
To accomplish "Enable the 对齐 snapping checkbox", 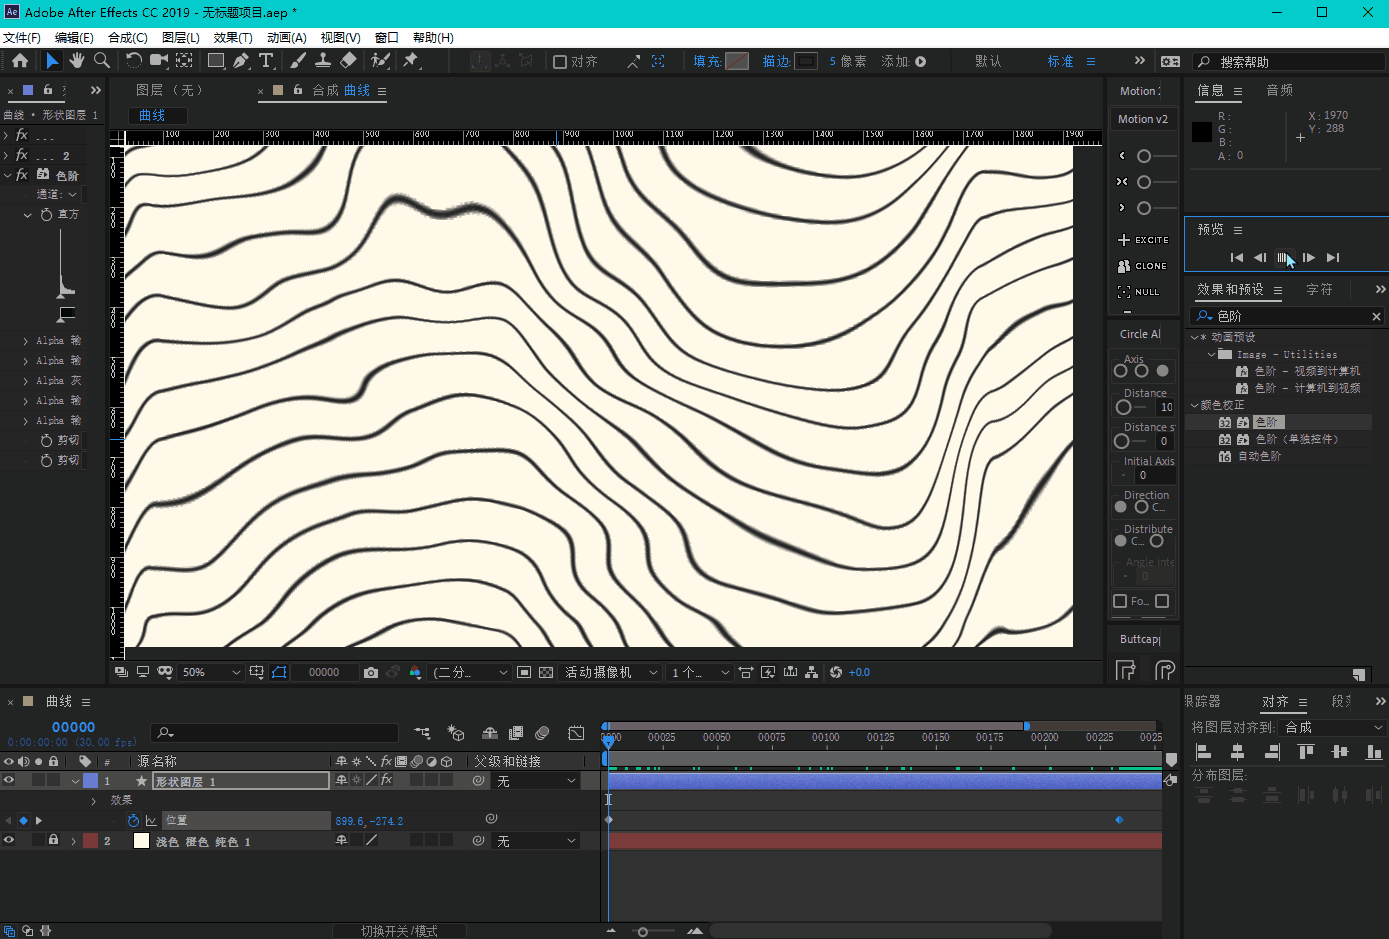I will 560,62.
